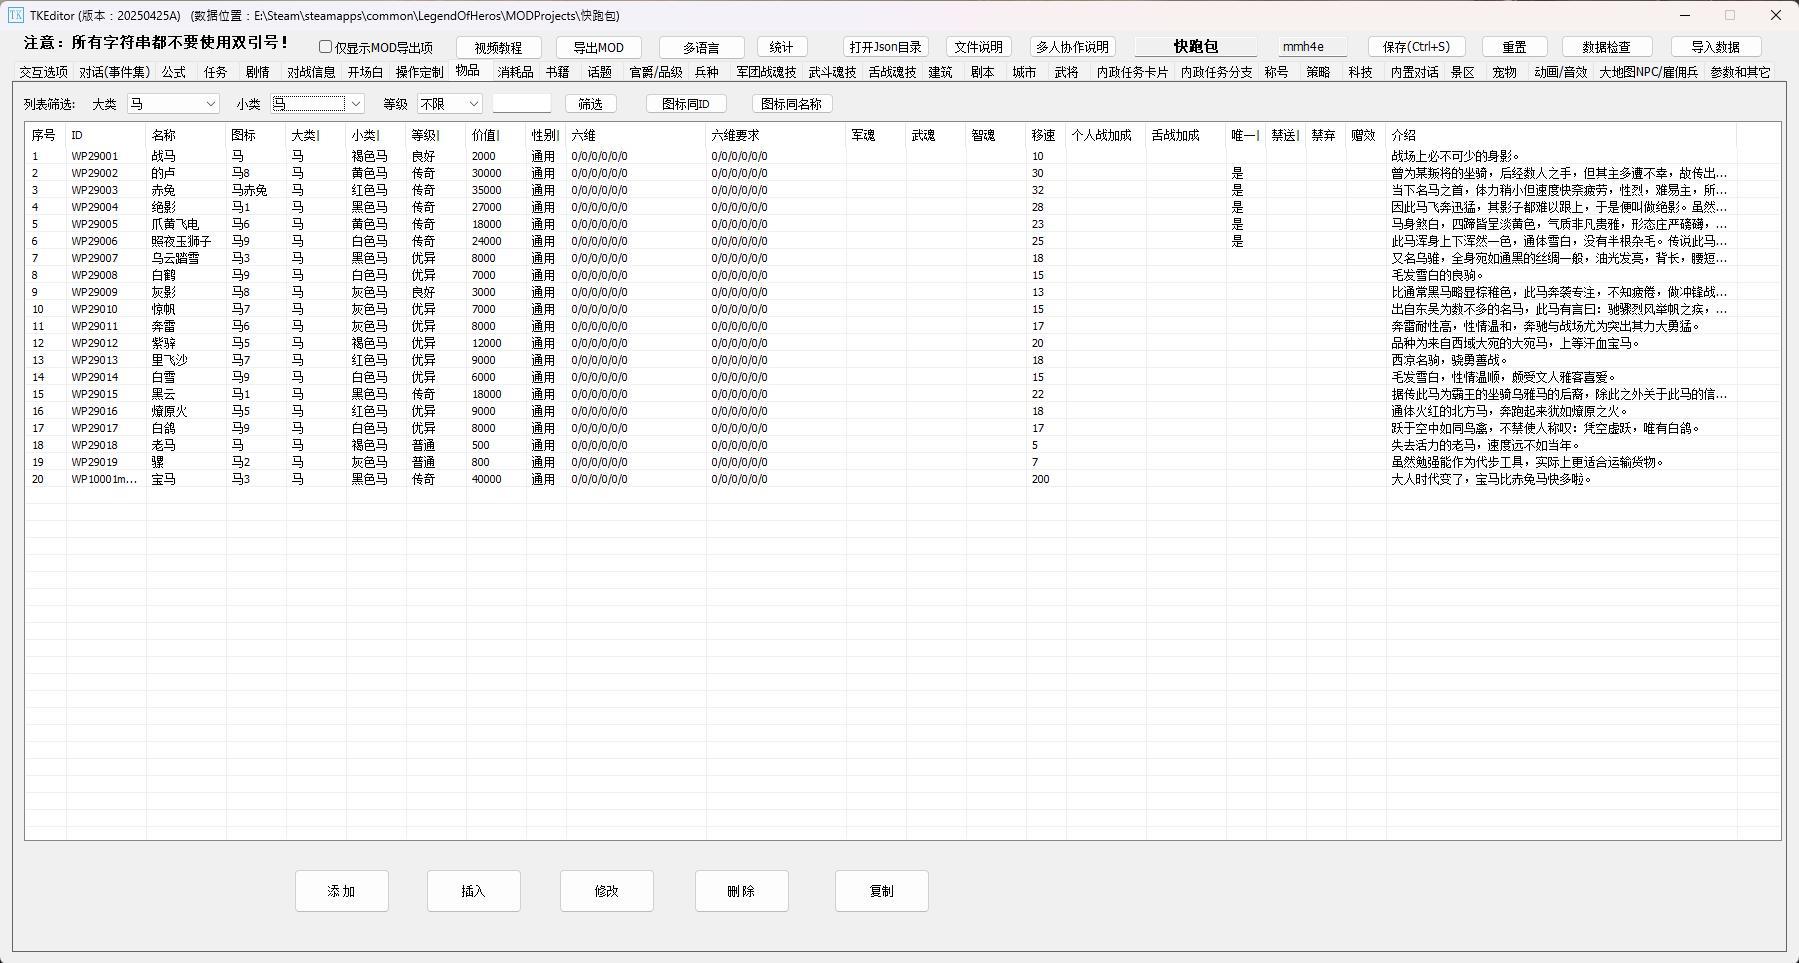Viewport: 1799px width, 963px height.
Task: Click the TKEditor app icon in title bar
Action: (x=15, y=15)
